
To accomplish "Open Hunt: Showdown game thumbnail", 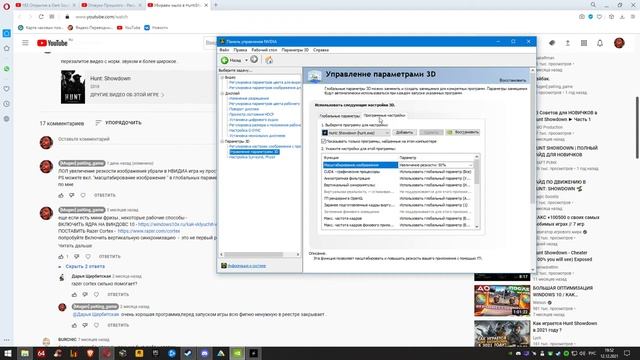I will 73,87.
